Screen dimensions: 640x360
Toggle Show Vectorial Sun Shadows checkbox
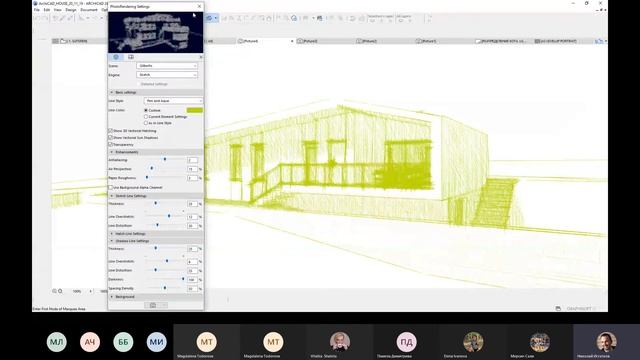tap(111, 138)
